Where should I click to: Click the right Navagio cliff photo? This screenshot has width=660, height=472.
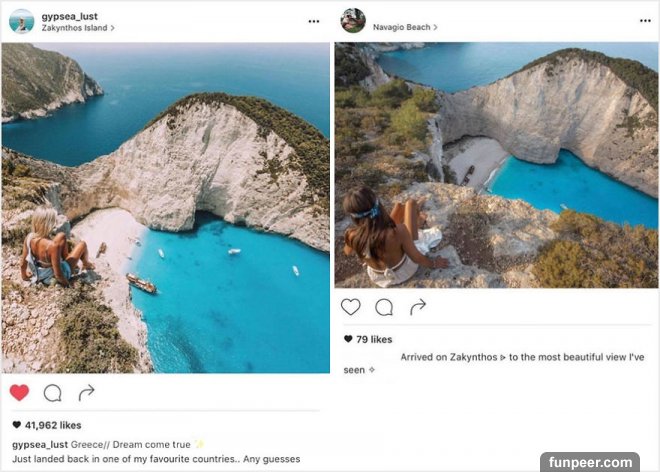[496, 165]
